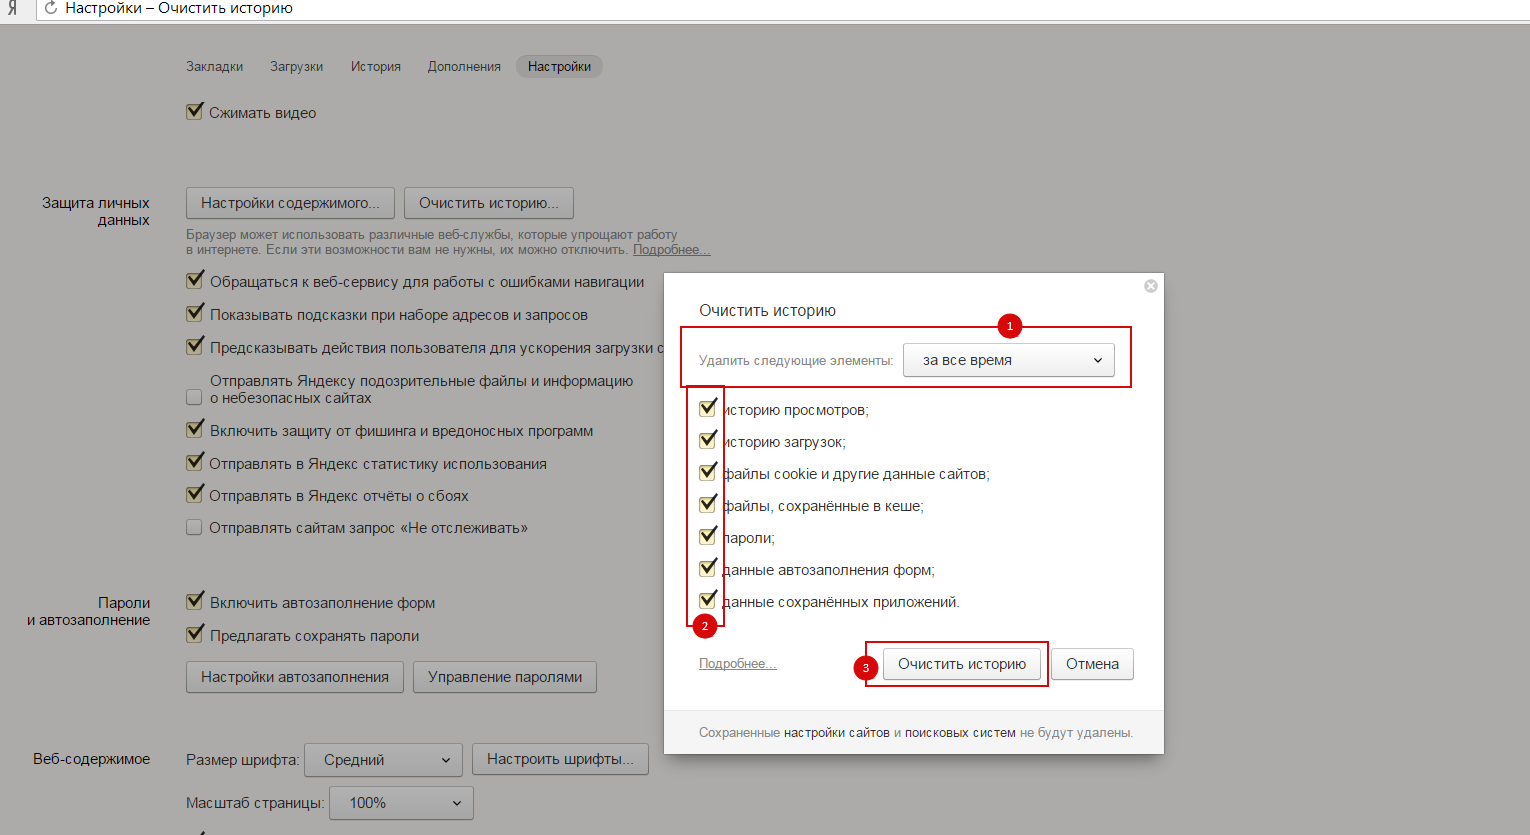Screen dimensions: 1530x835
Task: Toggle данные сохранённых приложений checkbox
Action: 708,600
